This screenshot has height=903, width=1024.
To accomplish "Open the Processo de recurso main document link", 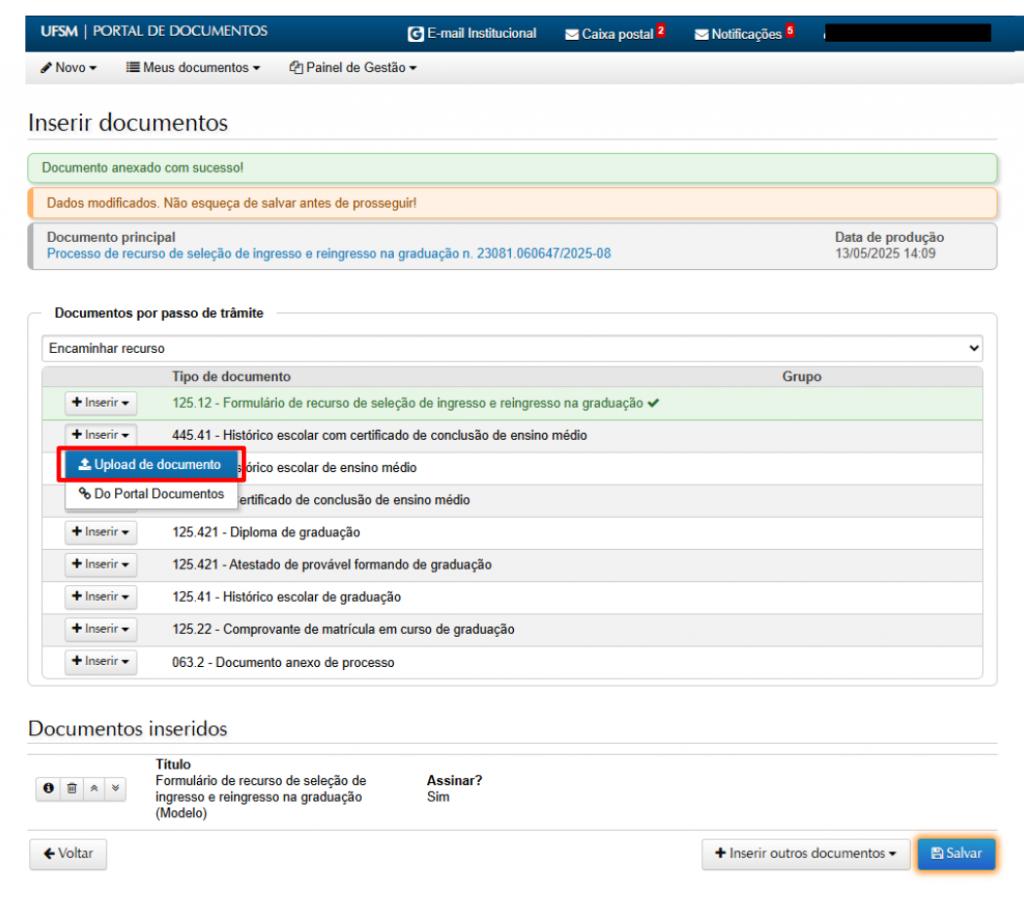I will [329, 253].
